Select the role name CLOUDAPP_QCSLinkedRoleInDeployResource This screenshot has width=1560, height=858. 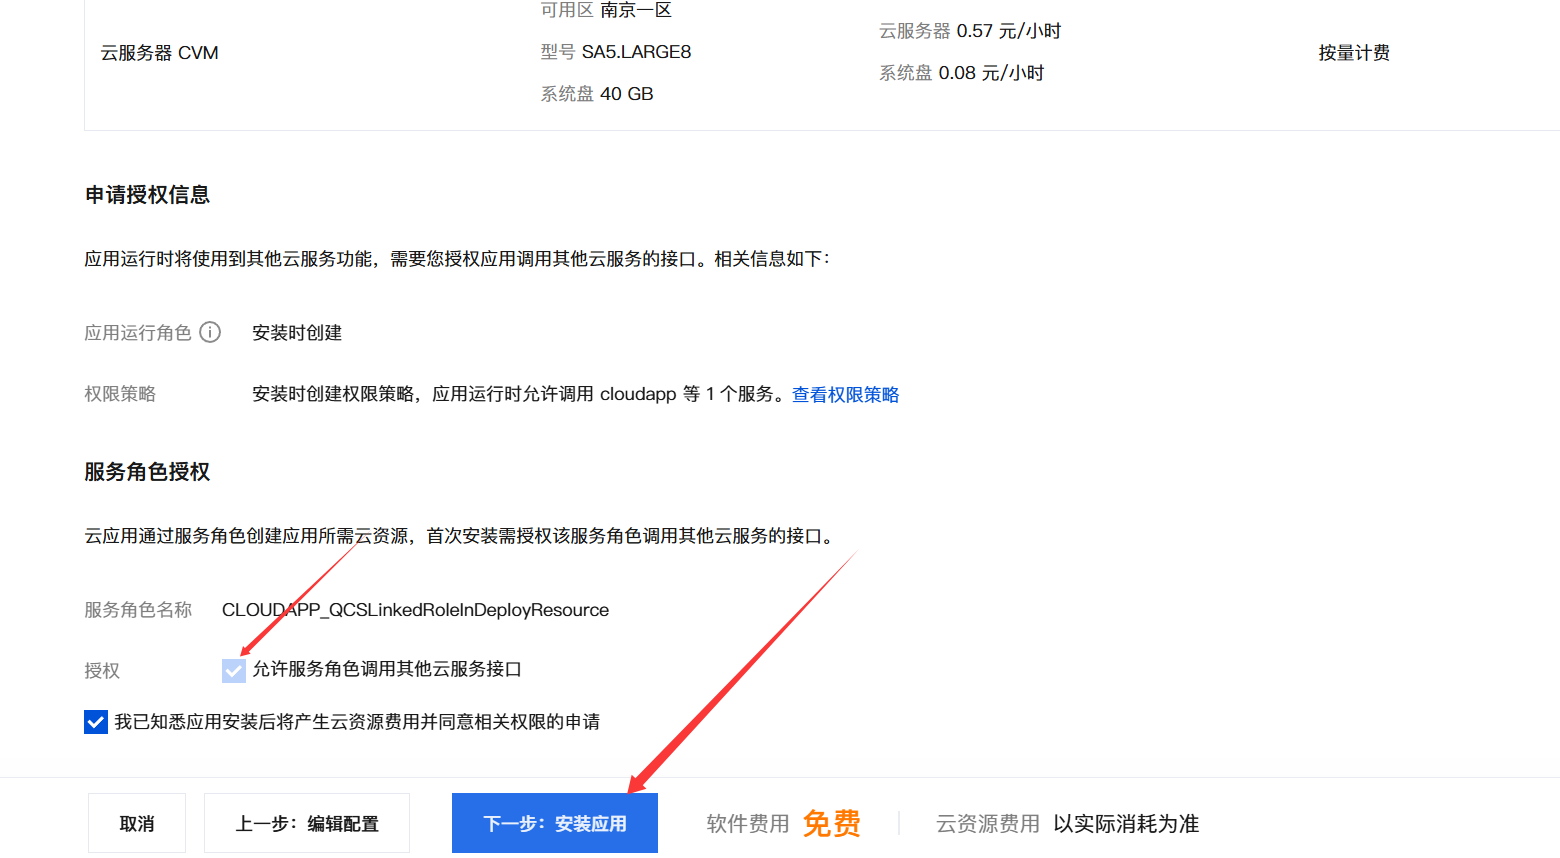coord(415,610)
